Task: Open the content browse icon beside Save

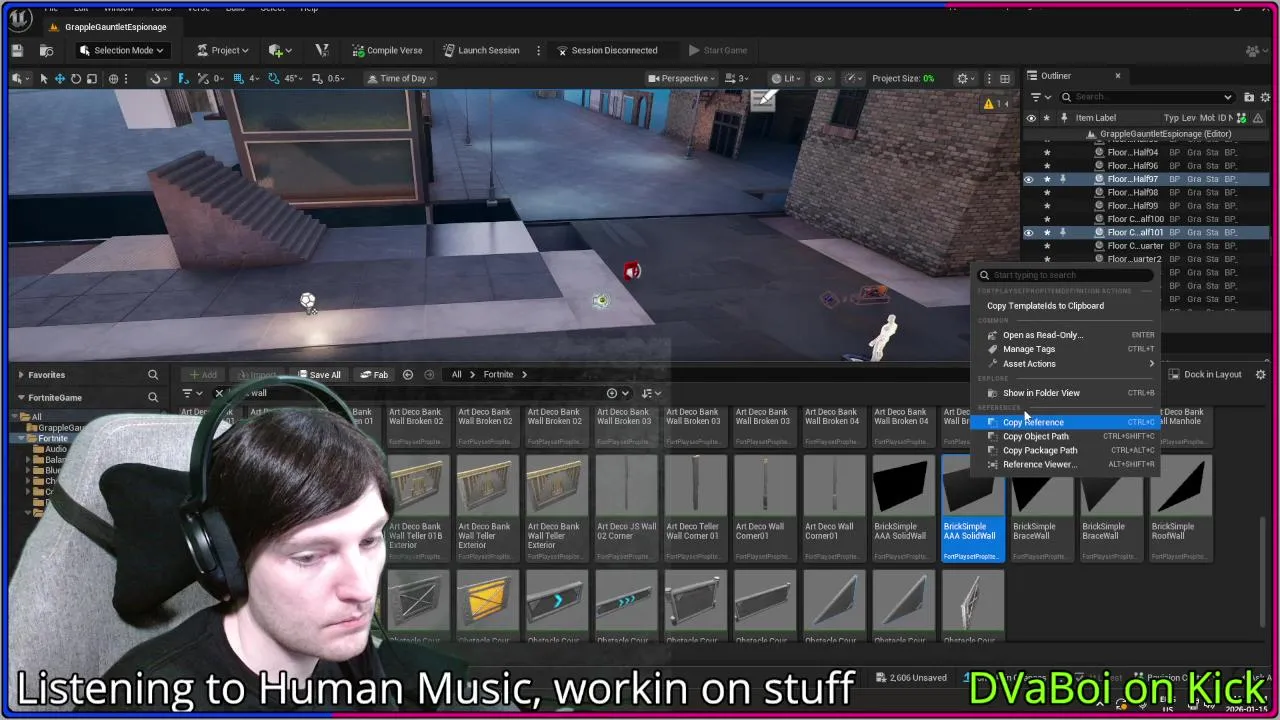Action: tap(47, 50)
